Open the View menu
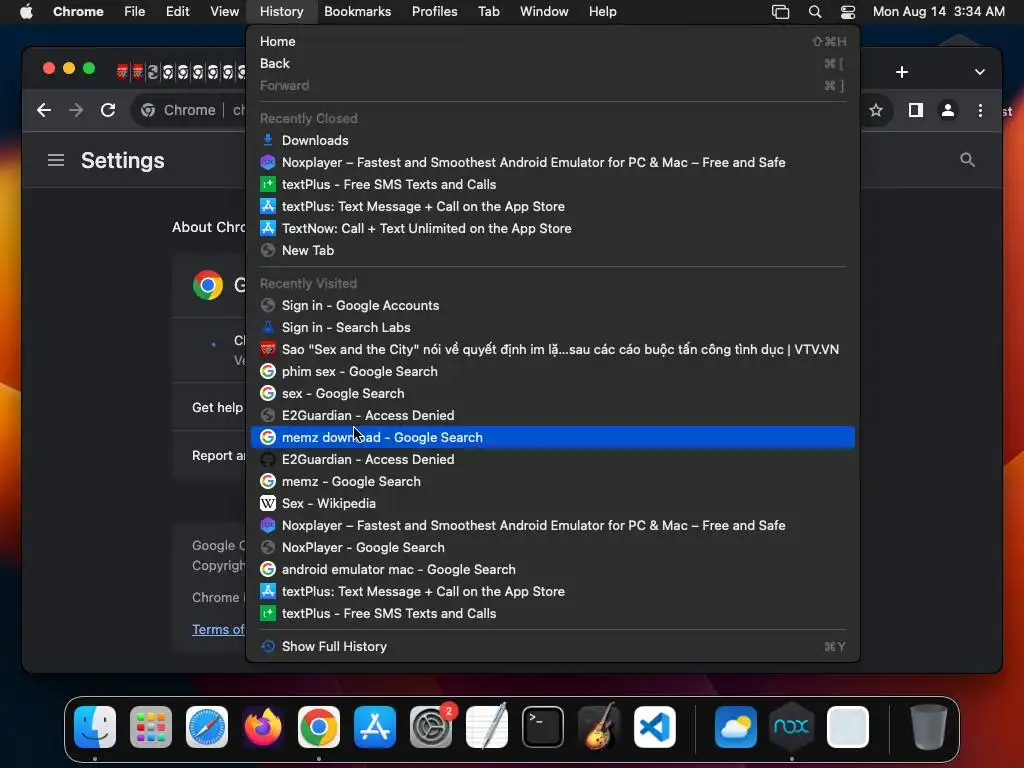1024x768 pixels. (224, 12)
